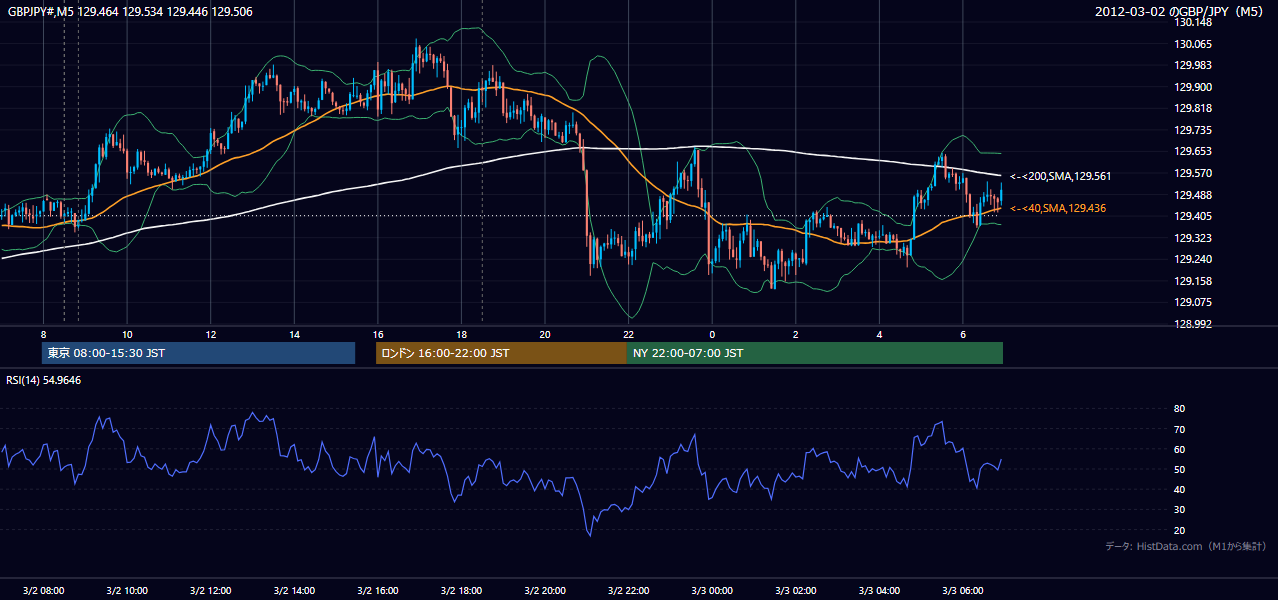1278x600 pixels.
Task: Click price axis value 129.653
Action: coord(1195,151)
